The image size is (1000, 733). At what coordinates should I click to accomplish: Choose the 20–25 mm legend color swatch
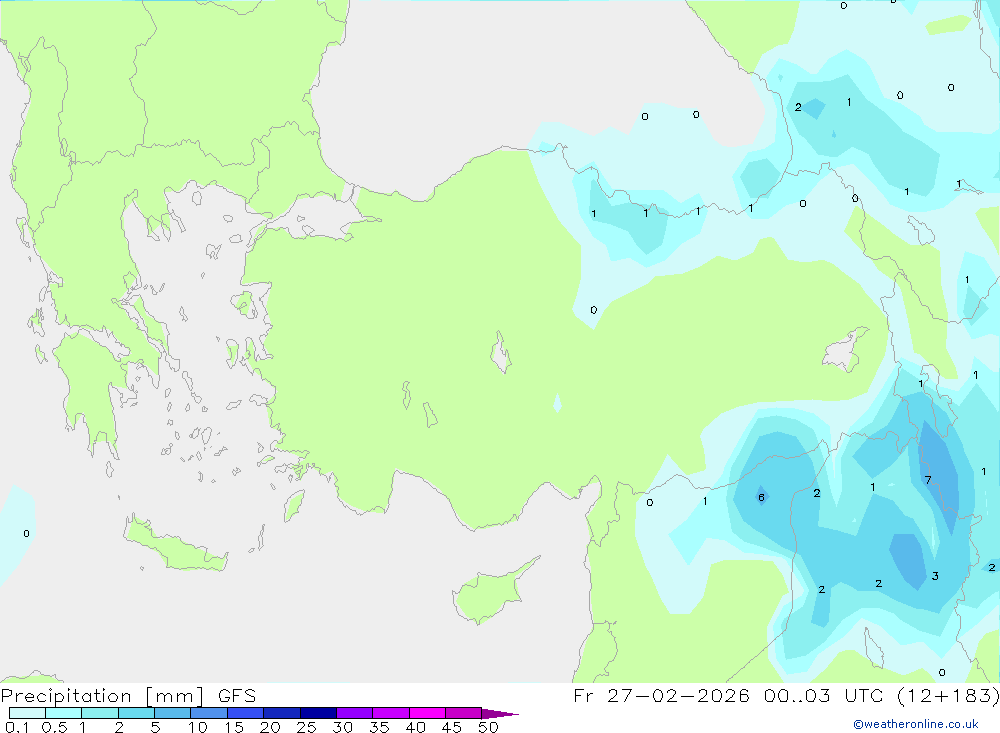282,713
